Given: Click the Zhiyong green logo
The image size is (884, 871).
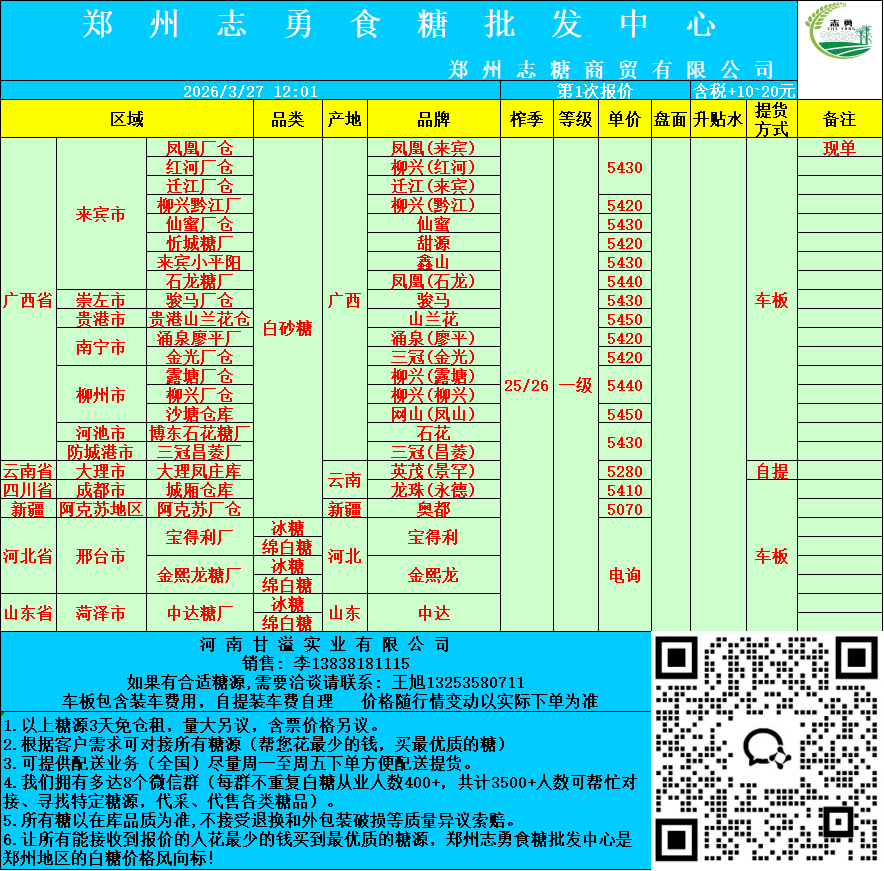Looking at the screenshot, I should (x=840, y=30).
